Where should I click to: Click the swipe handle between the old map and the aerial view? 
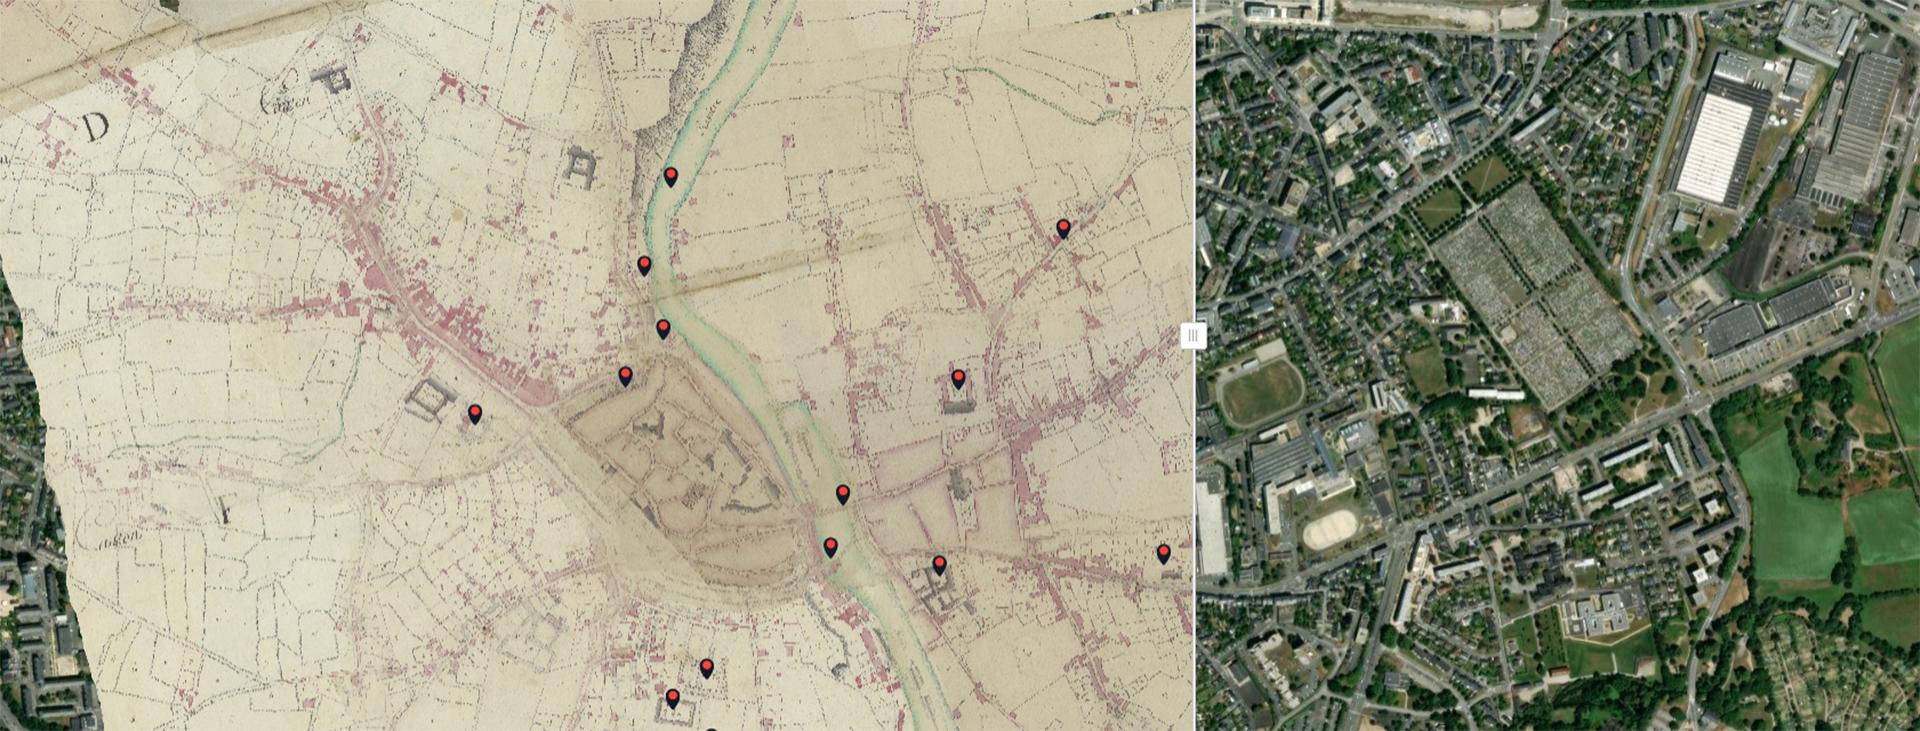coord(1192,336)
